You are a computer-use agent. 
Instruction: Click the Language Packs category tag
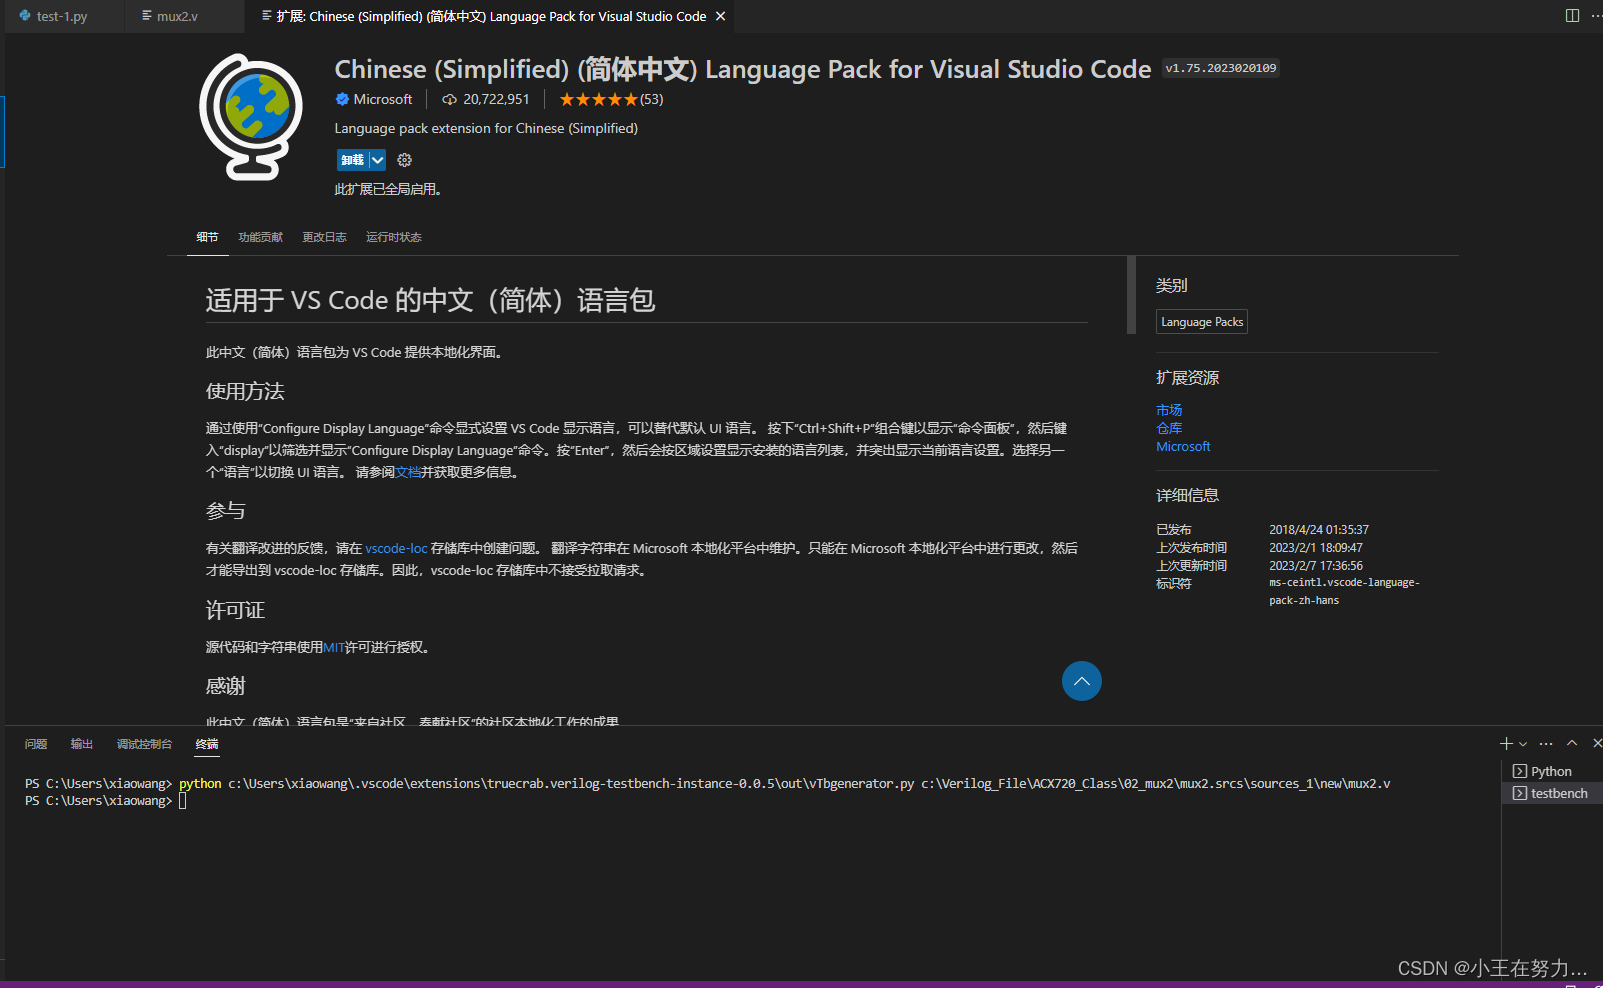pos(1202,322)
